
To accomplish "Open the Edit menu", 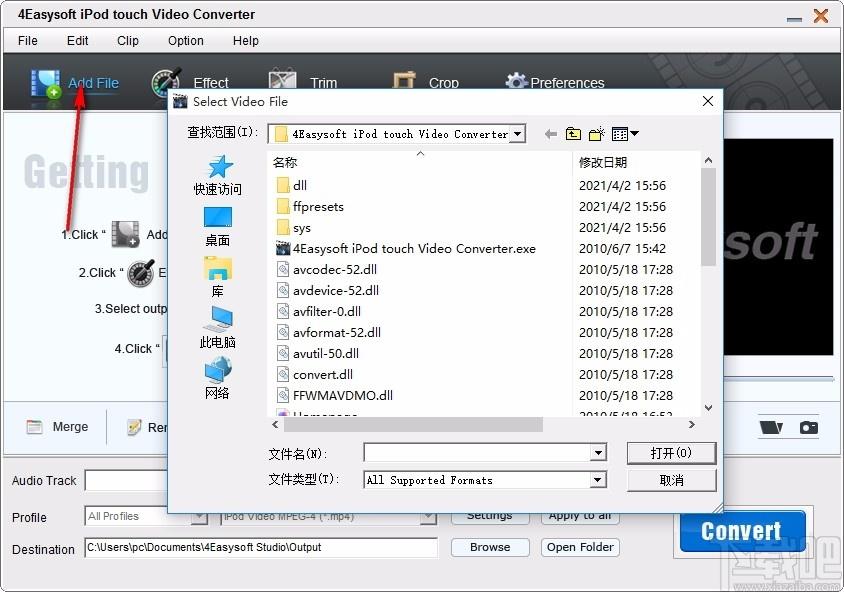I will coord(78,41).
